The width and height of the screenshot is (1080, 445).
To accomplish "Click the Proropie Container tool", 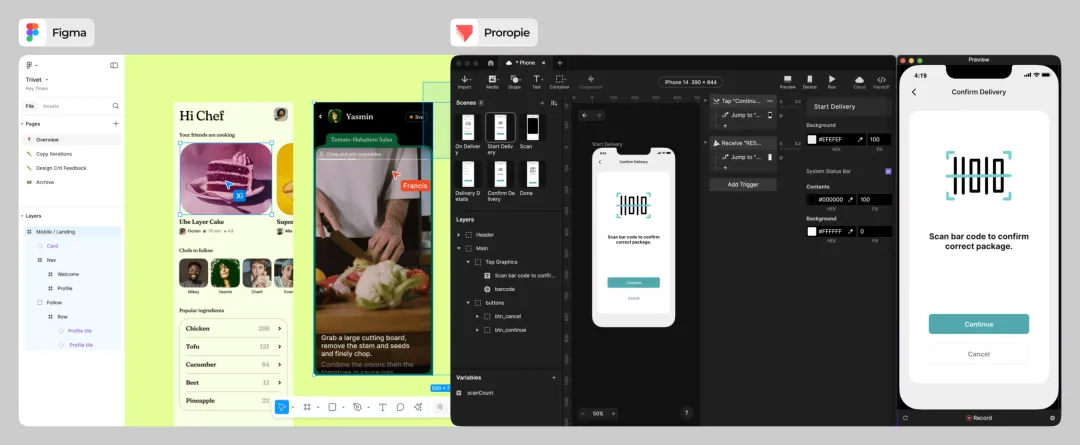I will pos(559,82).
